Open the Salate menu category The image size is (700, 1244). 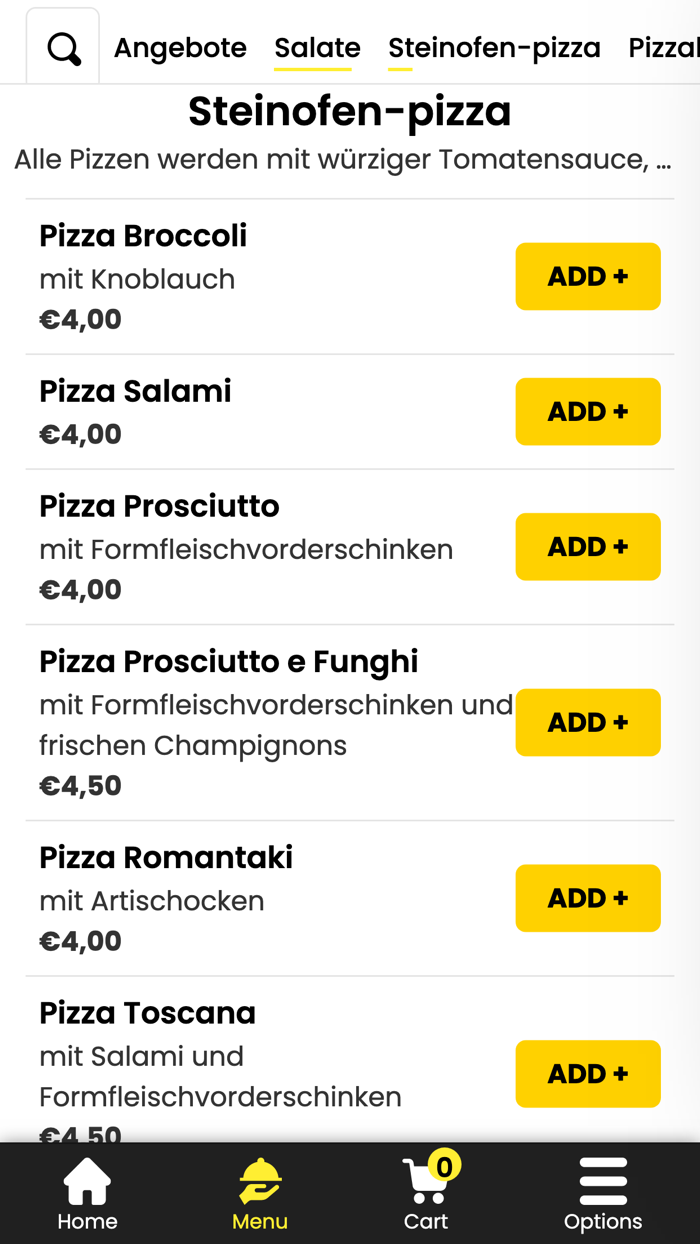[316, 46]
